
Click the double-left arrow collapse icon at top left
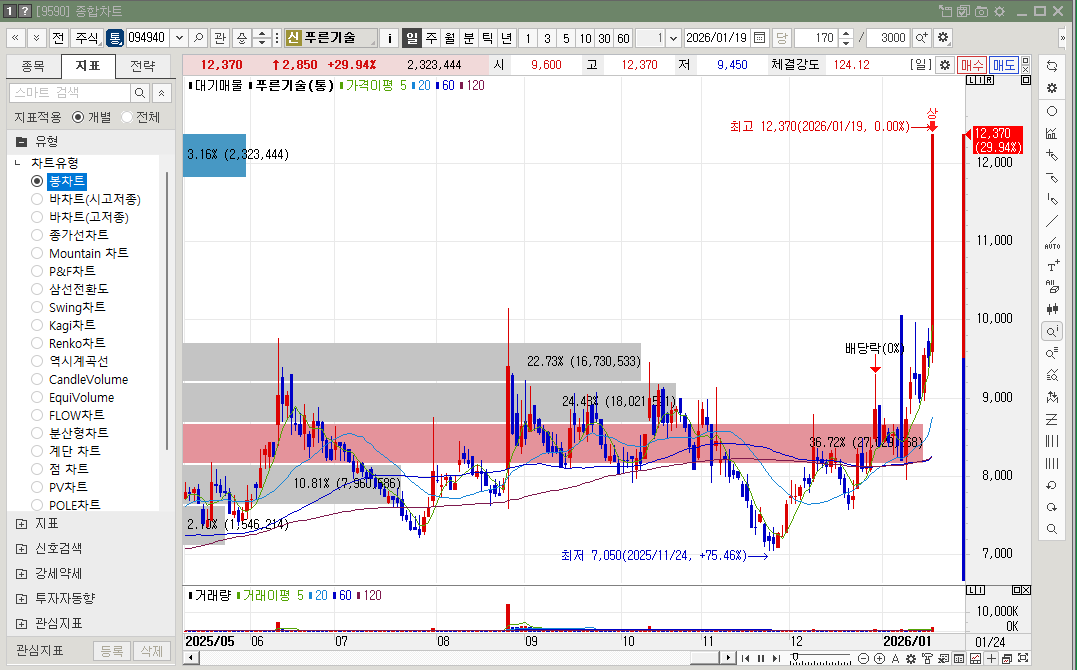tap(15, 38)
